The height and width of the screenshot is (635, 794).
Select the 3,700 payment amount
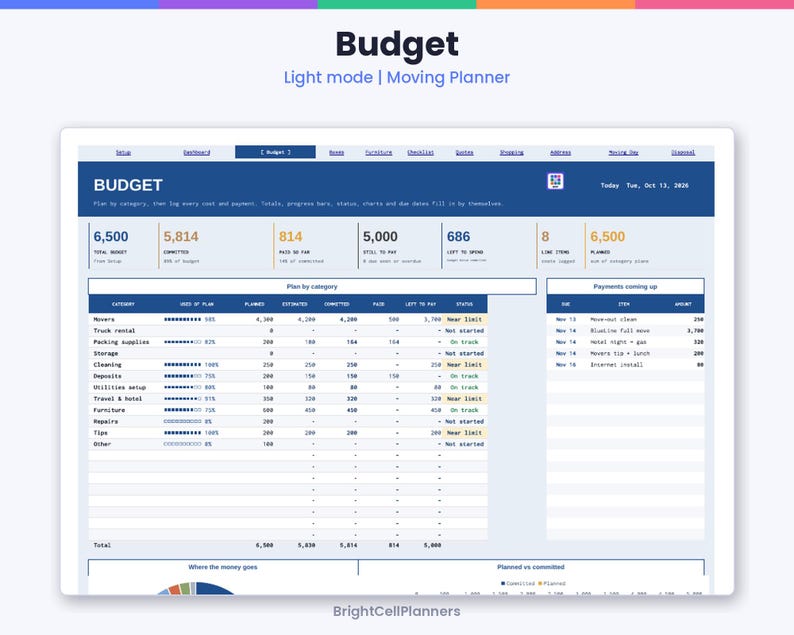[x=695, y=331]
